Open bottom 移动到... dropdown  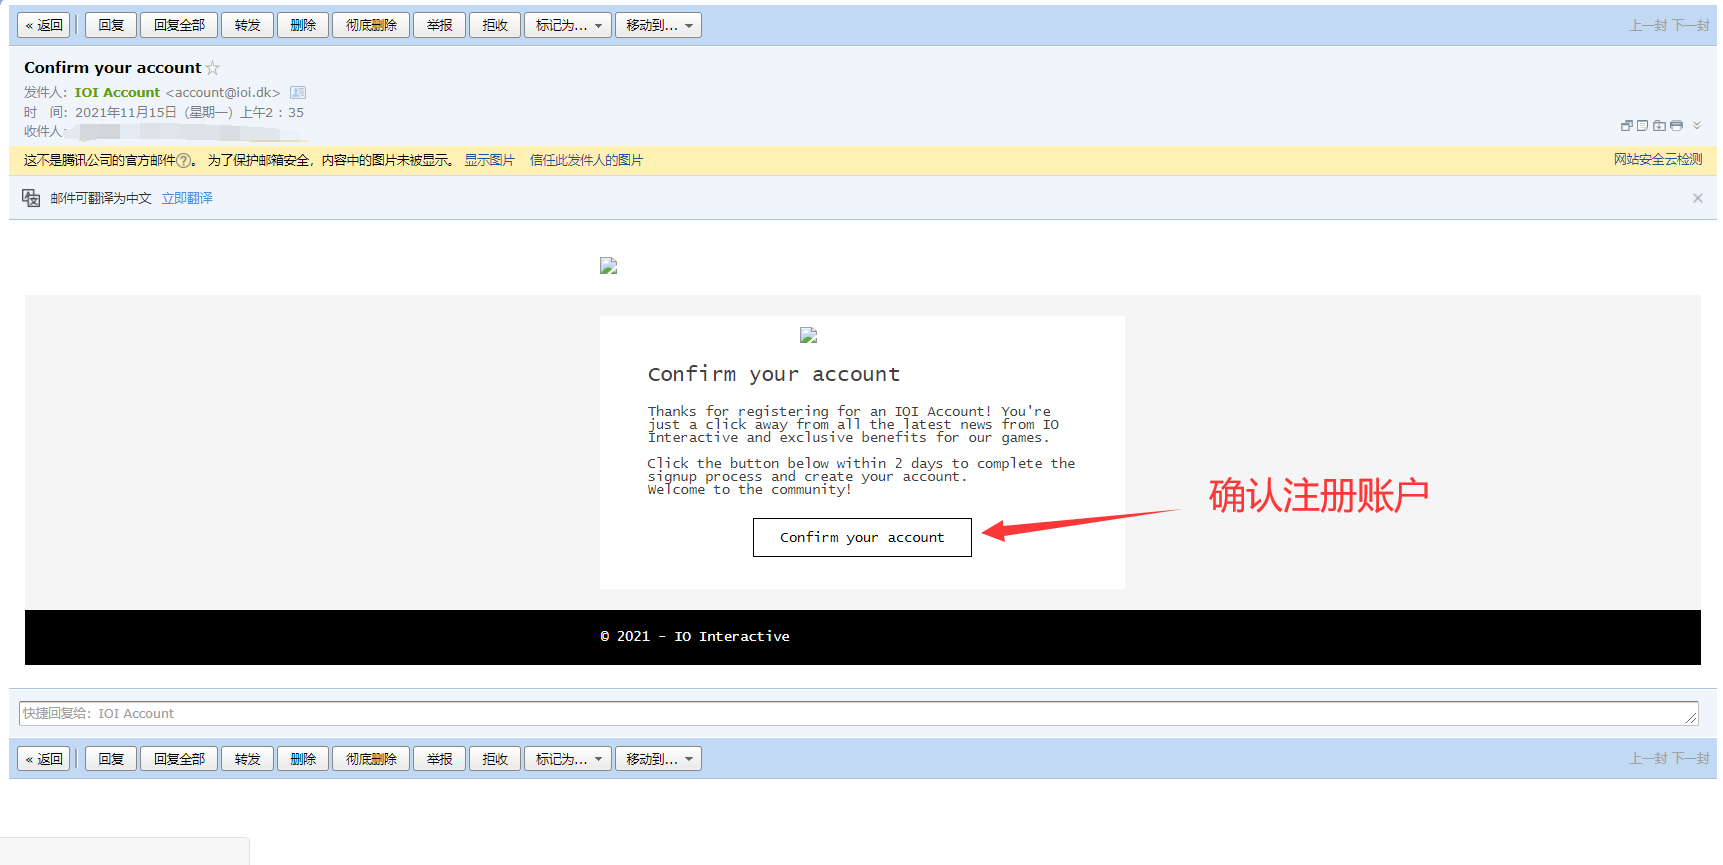658,759
